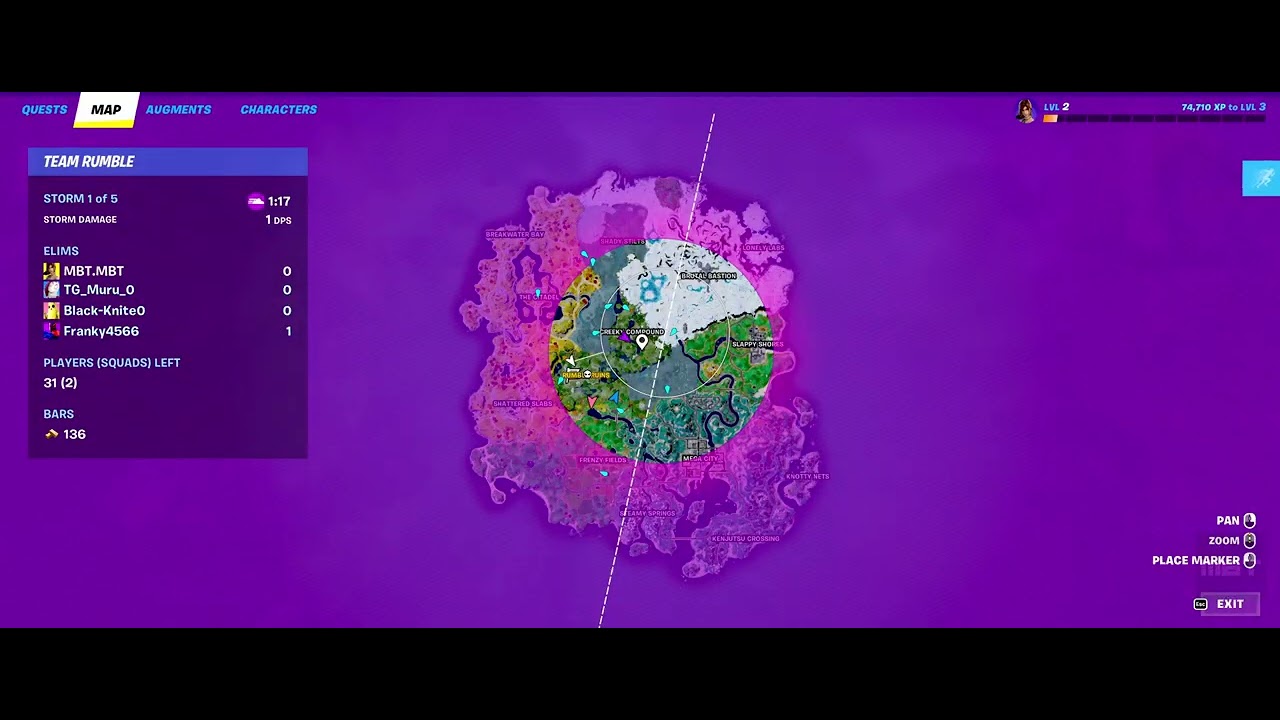Click the 'STORM DAMAGE' label
Image resolution: width=1280 pixels, height=720 pixels.
[x=80, y=220]
